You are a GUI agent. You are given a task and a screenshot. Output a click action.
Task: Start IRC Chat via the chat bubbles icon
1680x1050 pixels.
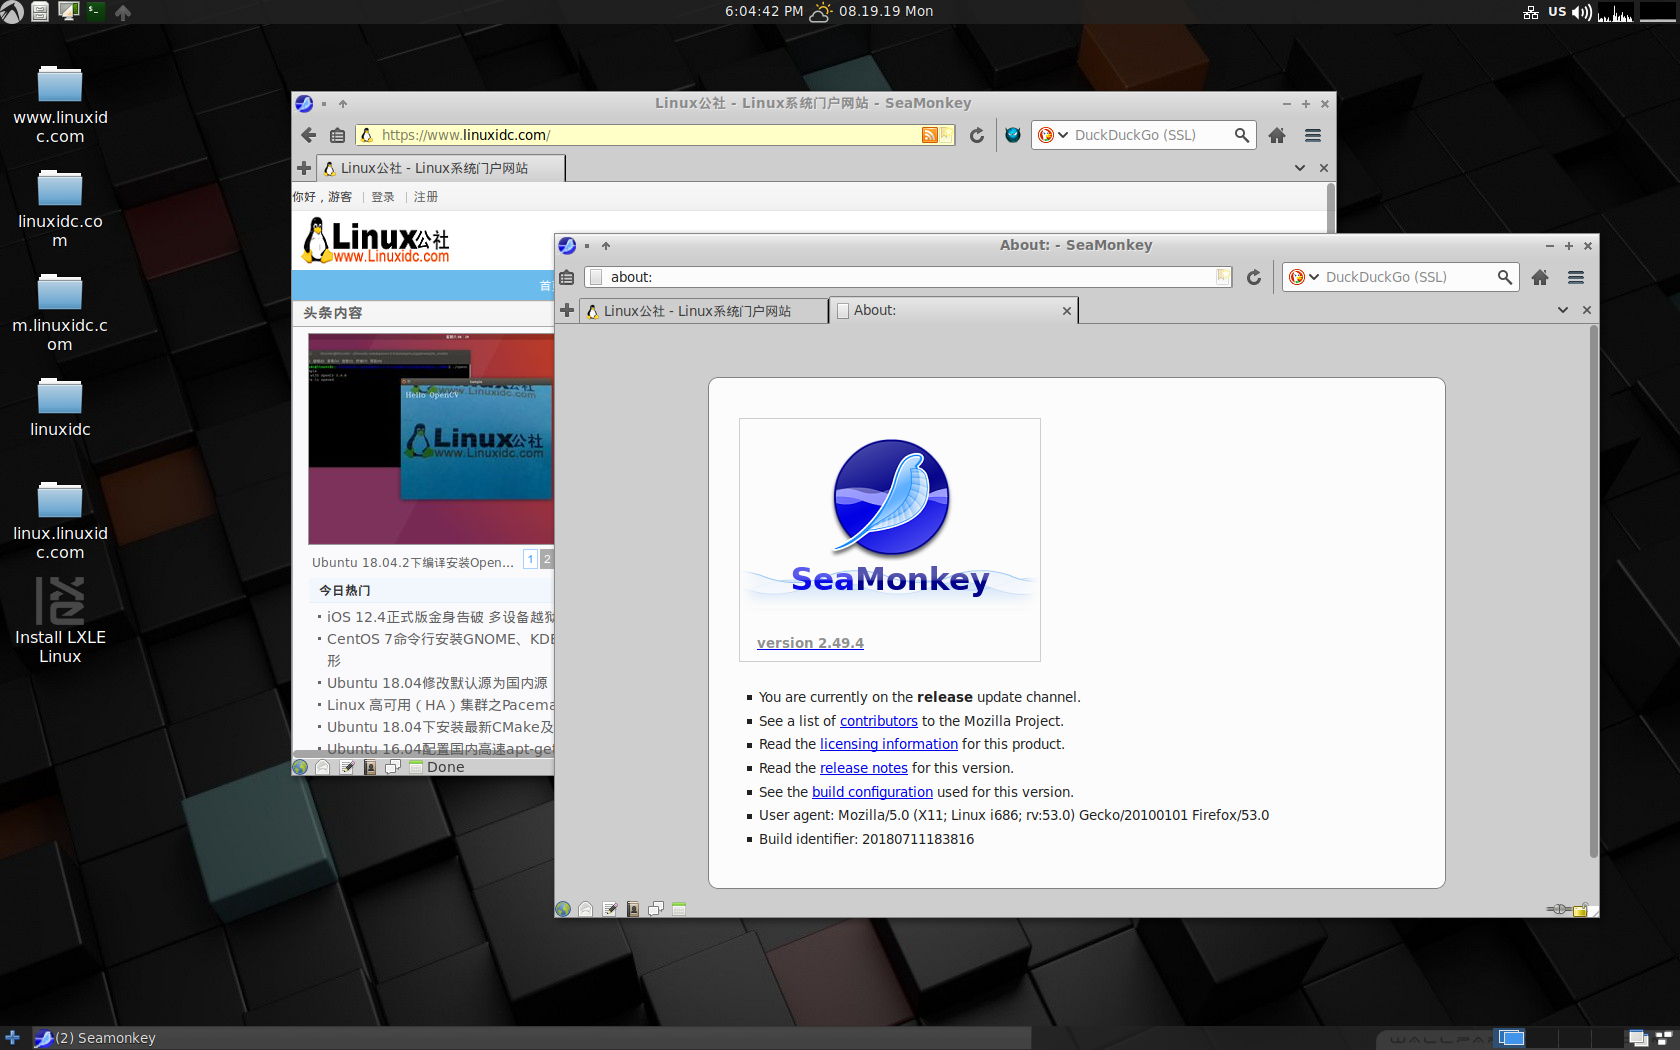pyautogui.click(x=657, y=909)
